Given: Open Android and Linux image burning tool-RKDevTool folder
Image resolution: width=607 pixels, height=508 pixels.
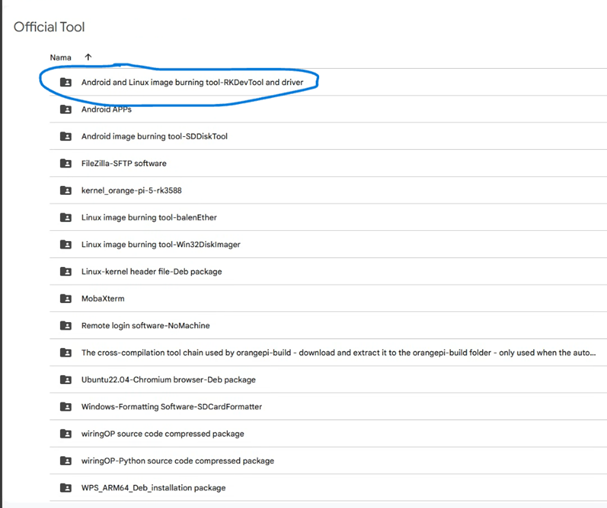Looking at the screenshot, I should (x=192, y=82).
